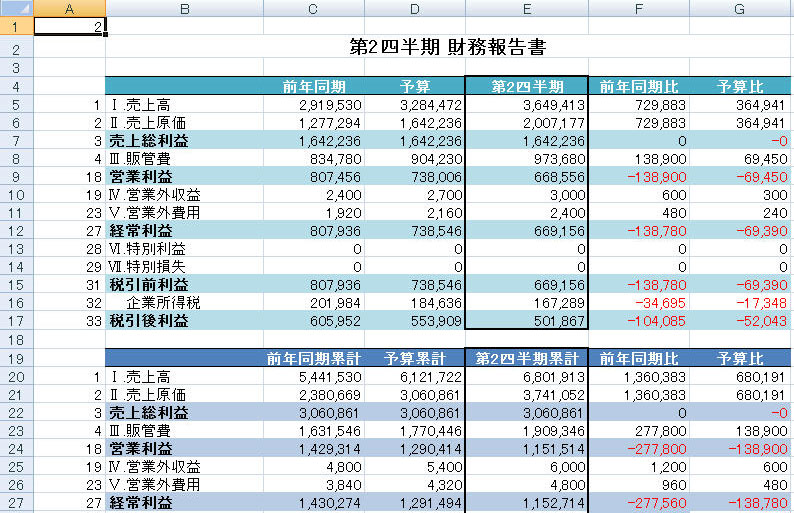Screen dimensions: 794x513
Task: Click cell value 184,636
Action: point(436,303)
